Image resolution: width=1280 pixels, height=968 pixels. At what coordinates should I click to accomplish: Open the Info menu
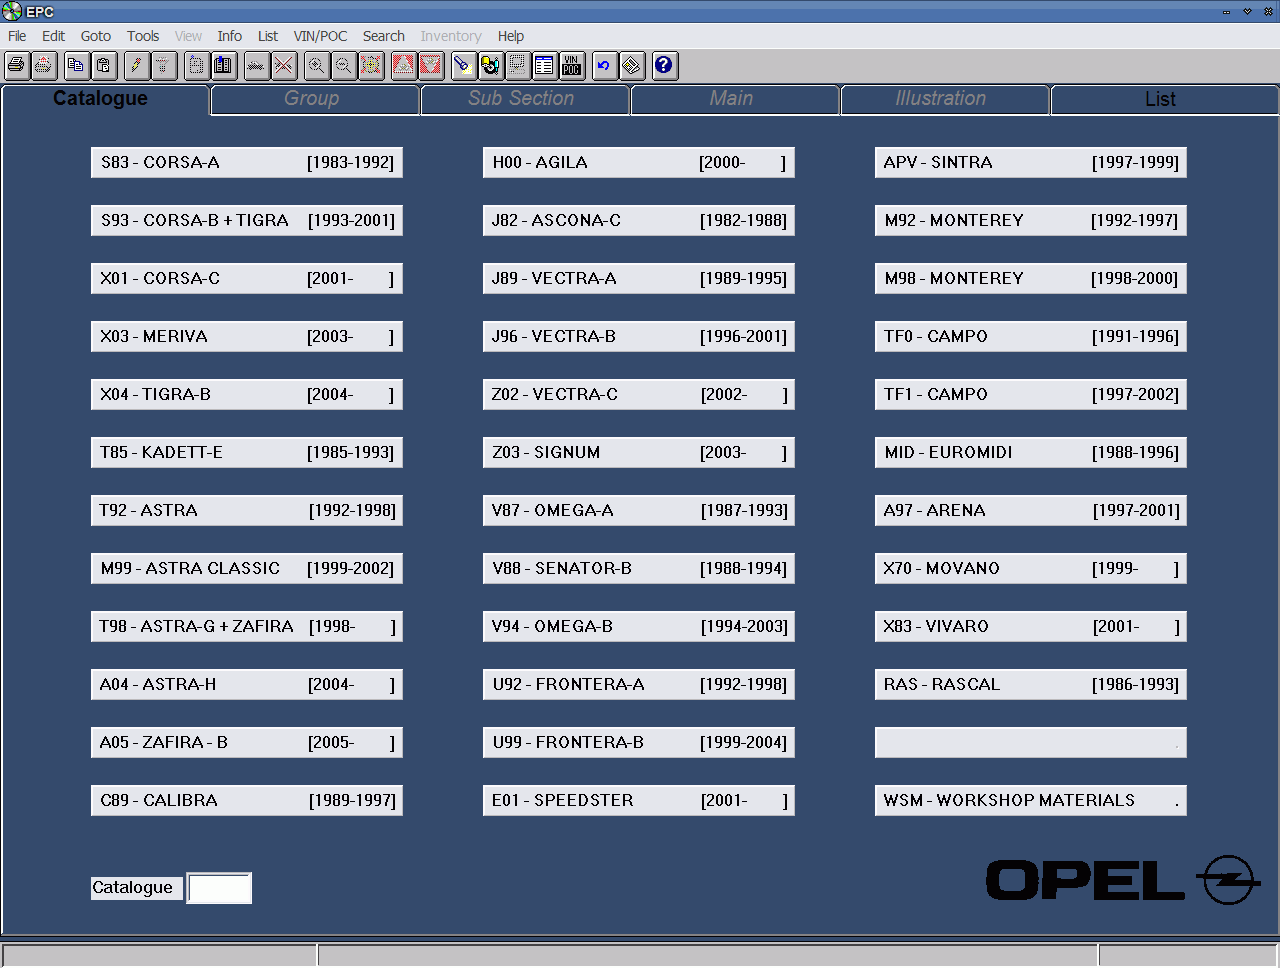[230, 36]
